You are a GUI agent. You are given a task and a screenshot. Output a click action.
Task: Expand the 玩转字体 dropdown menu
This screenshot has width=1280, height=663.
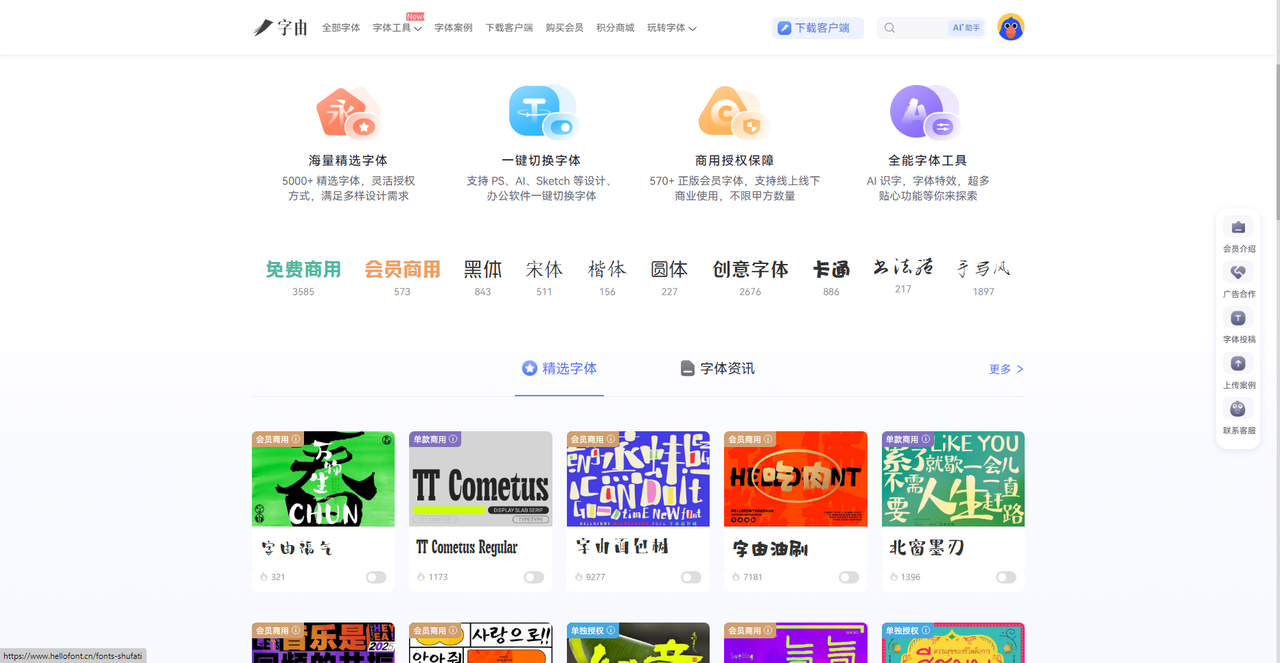coord(671,28)
